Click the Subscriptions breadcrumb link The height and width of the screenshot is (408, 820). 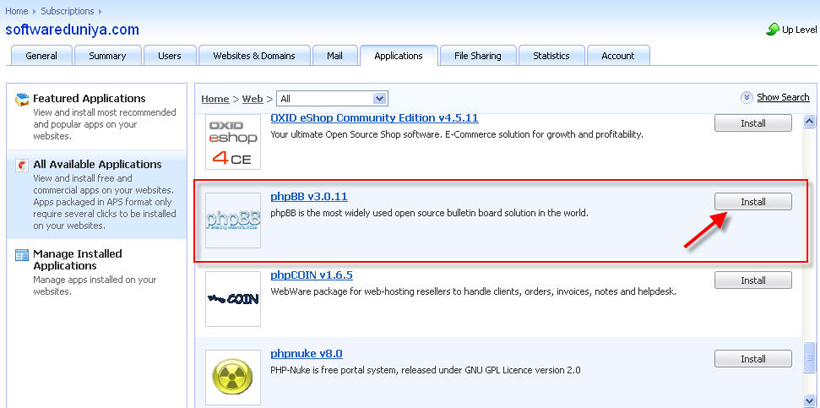tap(67, 10)
